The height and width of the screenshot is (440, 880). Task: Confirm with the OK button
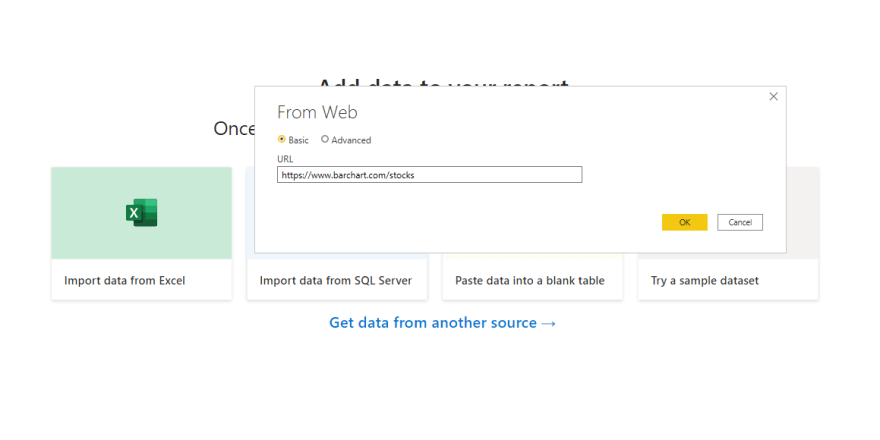pyautogui.click(x=685, y=222)
